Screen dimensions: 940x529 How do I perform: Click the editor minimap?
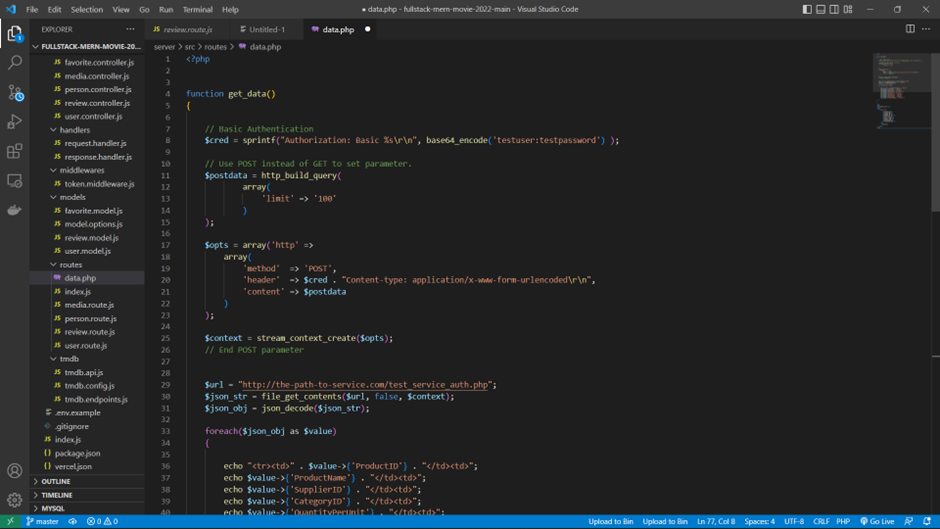coord(902,90)
